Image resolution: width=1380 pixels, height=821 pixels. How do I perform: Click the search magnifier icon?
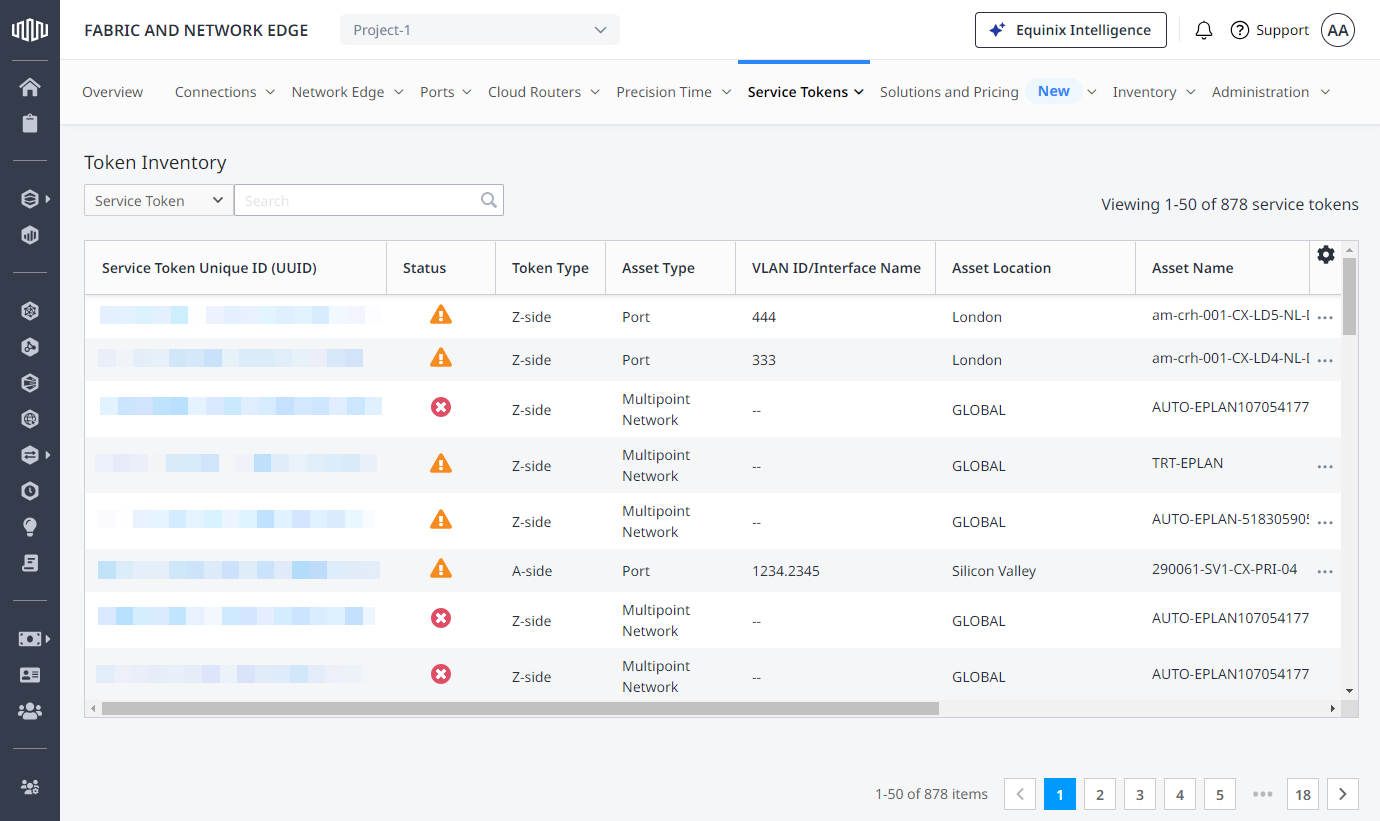(x=489, y=200)
